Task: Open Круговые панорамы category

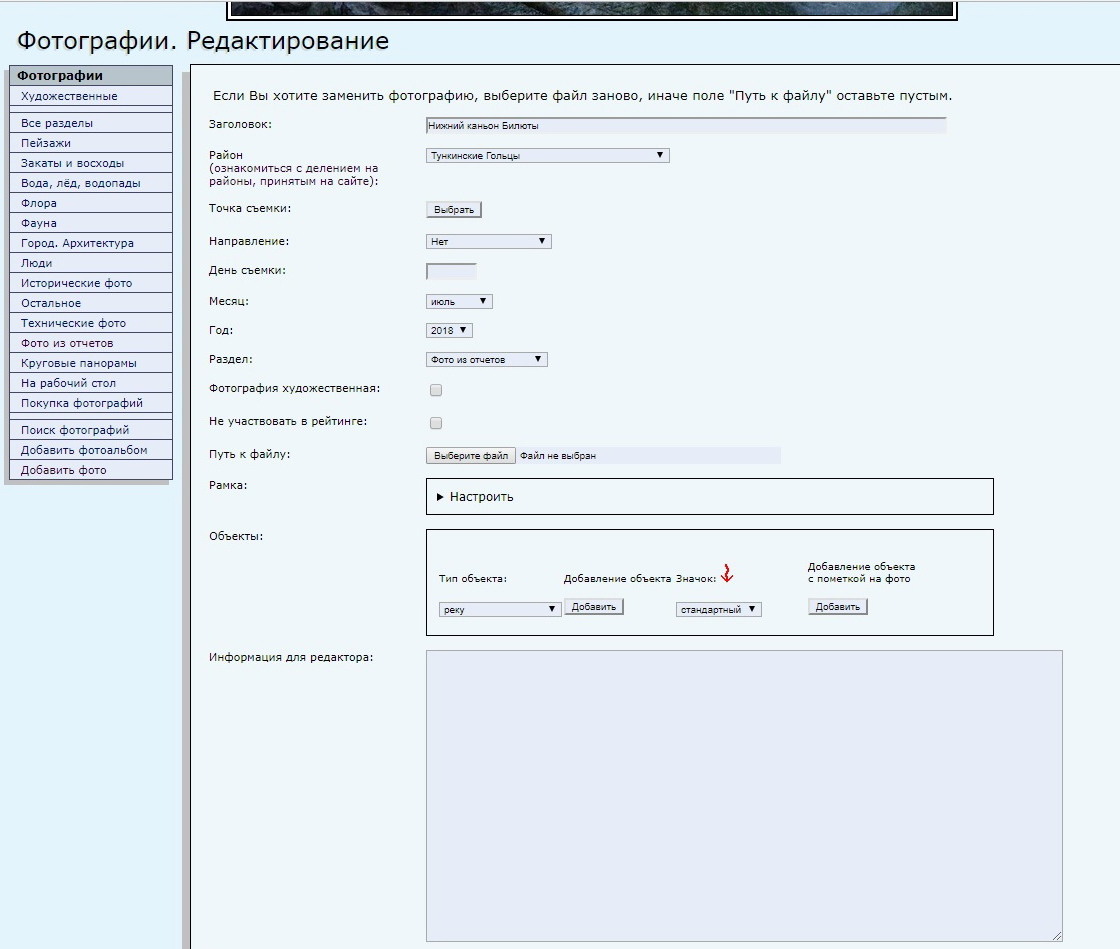Action: coord(91,363)
